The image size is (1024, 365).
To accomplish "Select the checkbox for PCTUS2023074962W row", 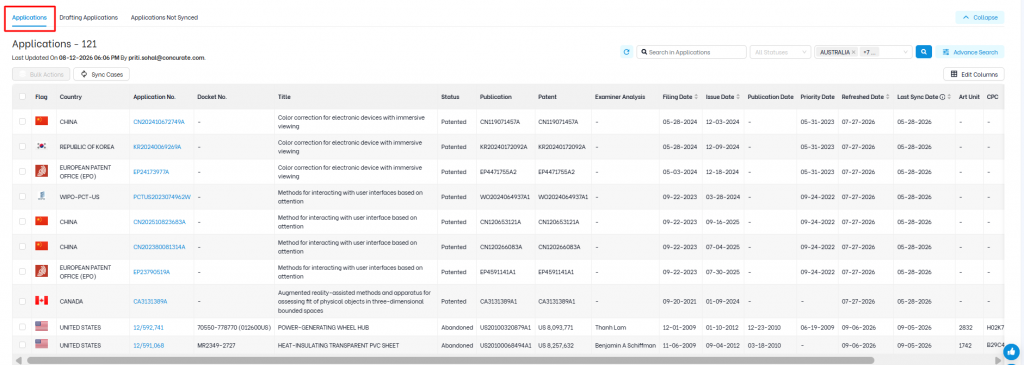I will tap(23, 196).
